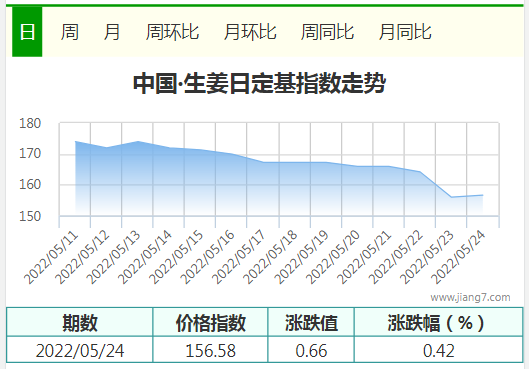
Task: Click the 160 y-axis value
Action: click(x=30, y=184)
